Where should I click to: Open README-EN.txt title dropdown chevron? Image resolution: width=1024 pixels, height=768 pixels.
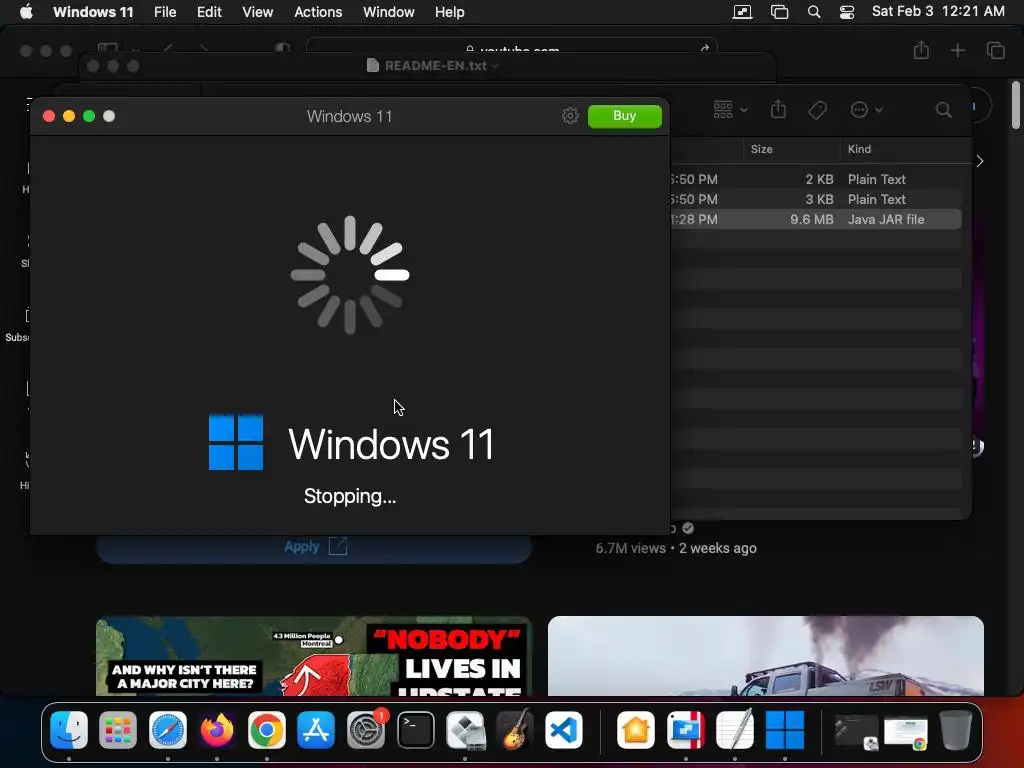click(x=495, y=66)
